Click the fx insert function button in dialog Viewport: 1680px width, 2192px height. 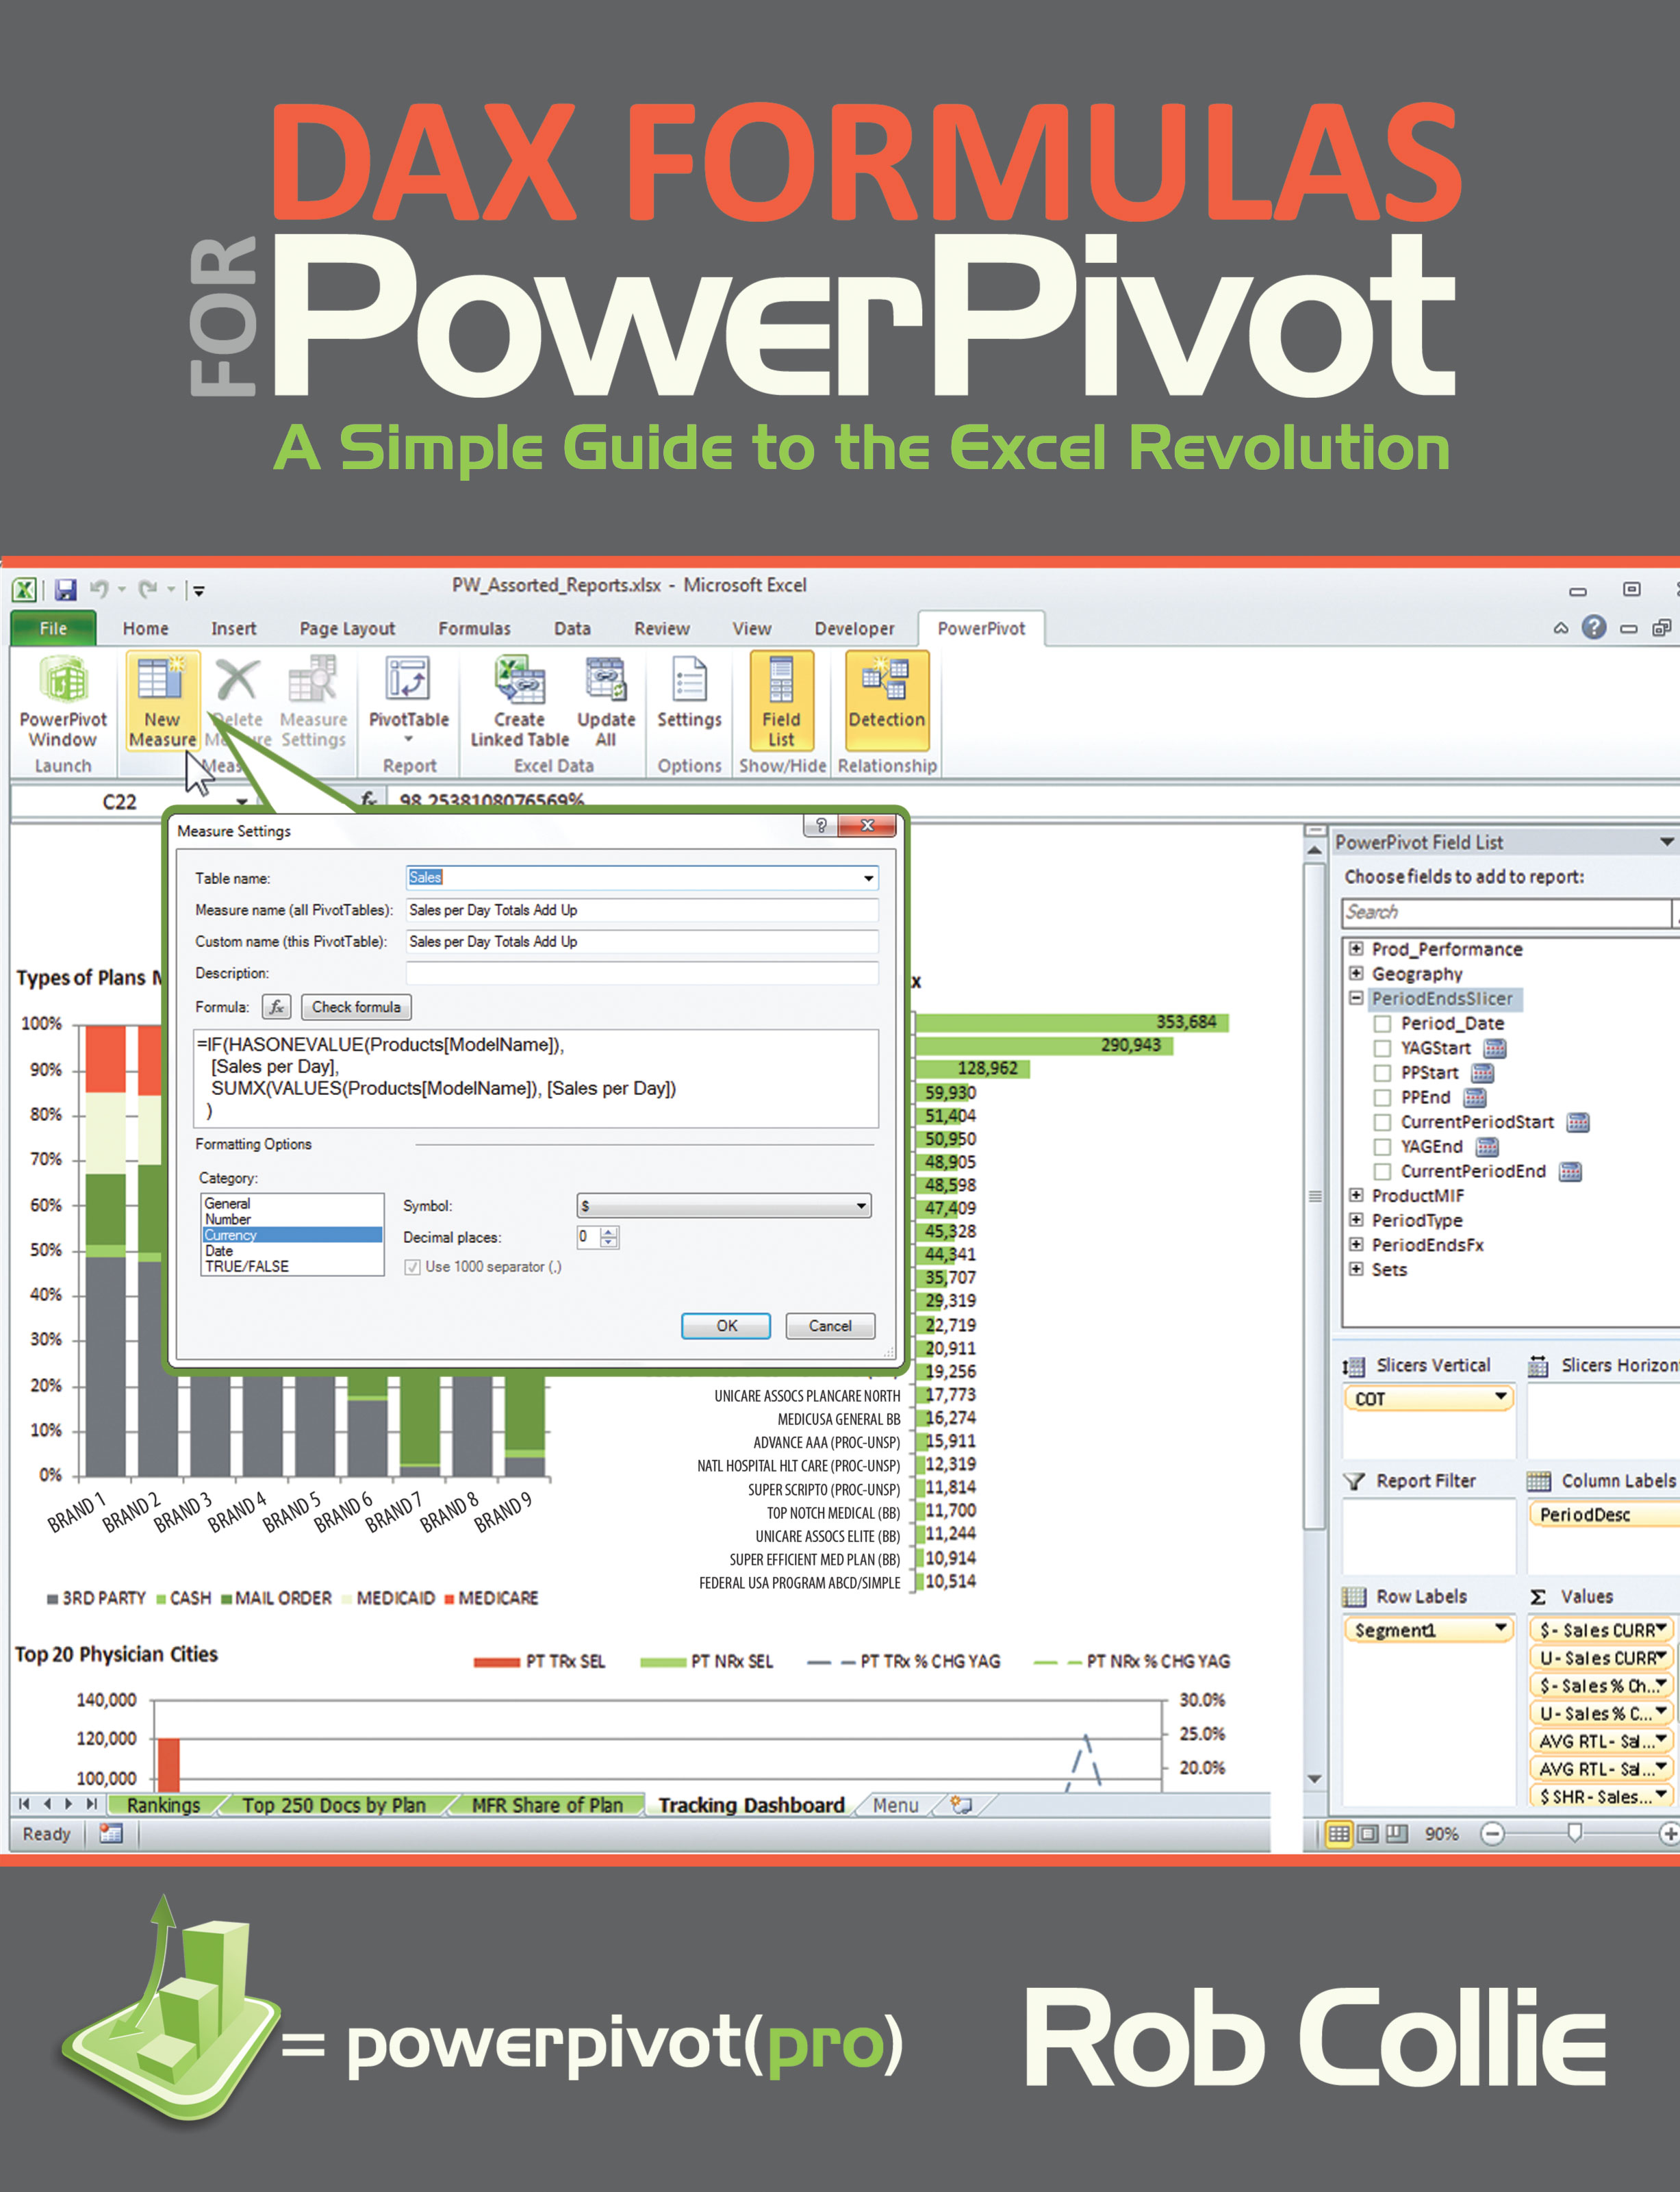277,1007
